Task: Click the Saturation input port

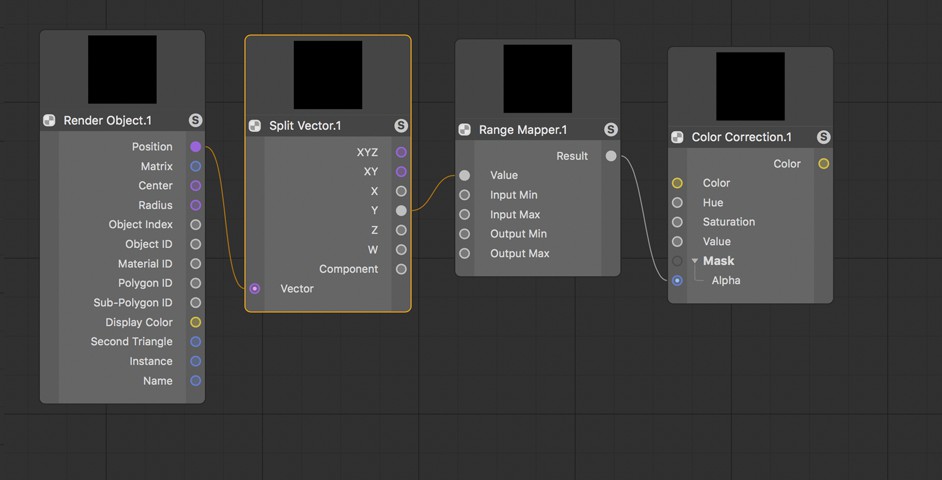Action: tap(677, 222)
